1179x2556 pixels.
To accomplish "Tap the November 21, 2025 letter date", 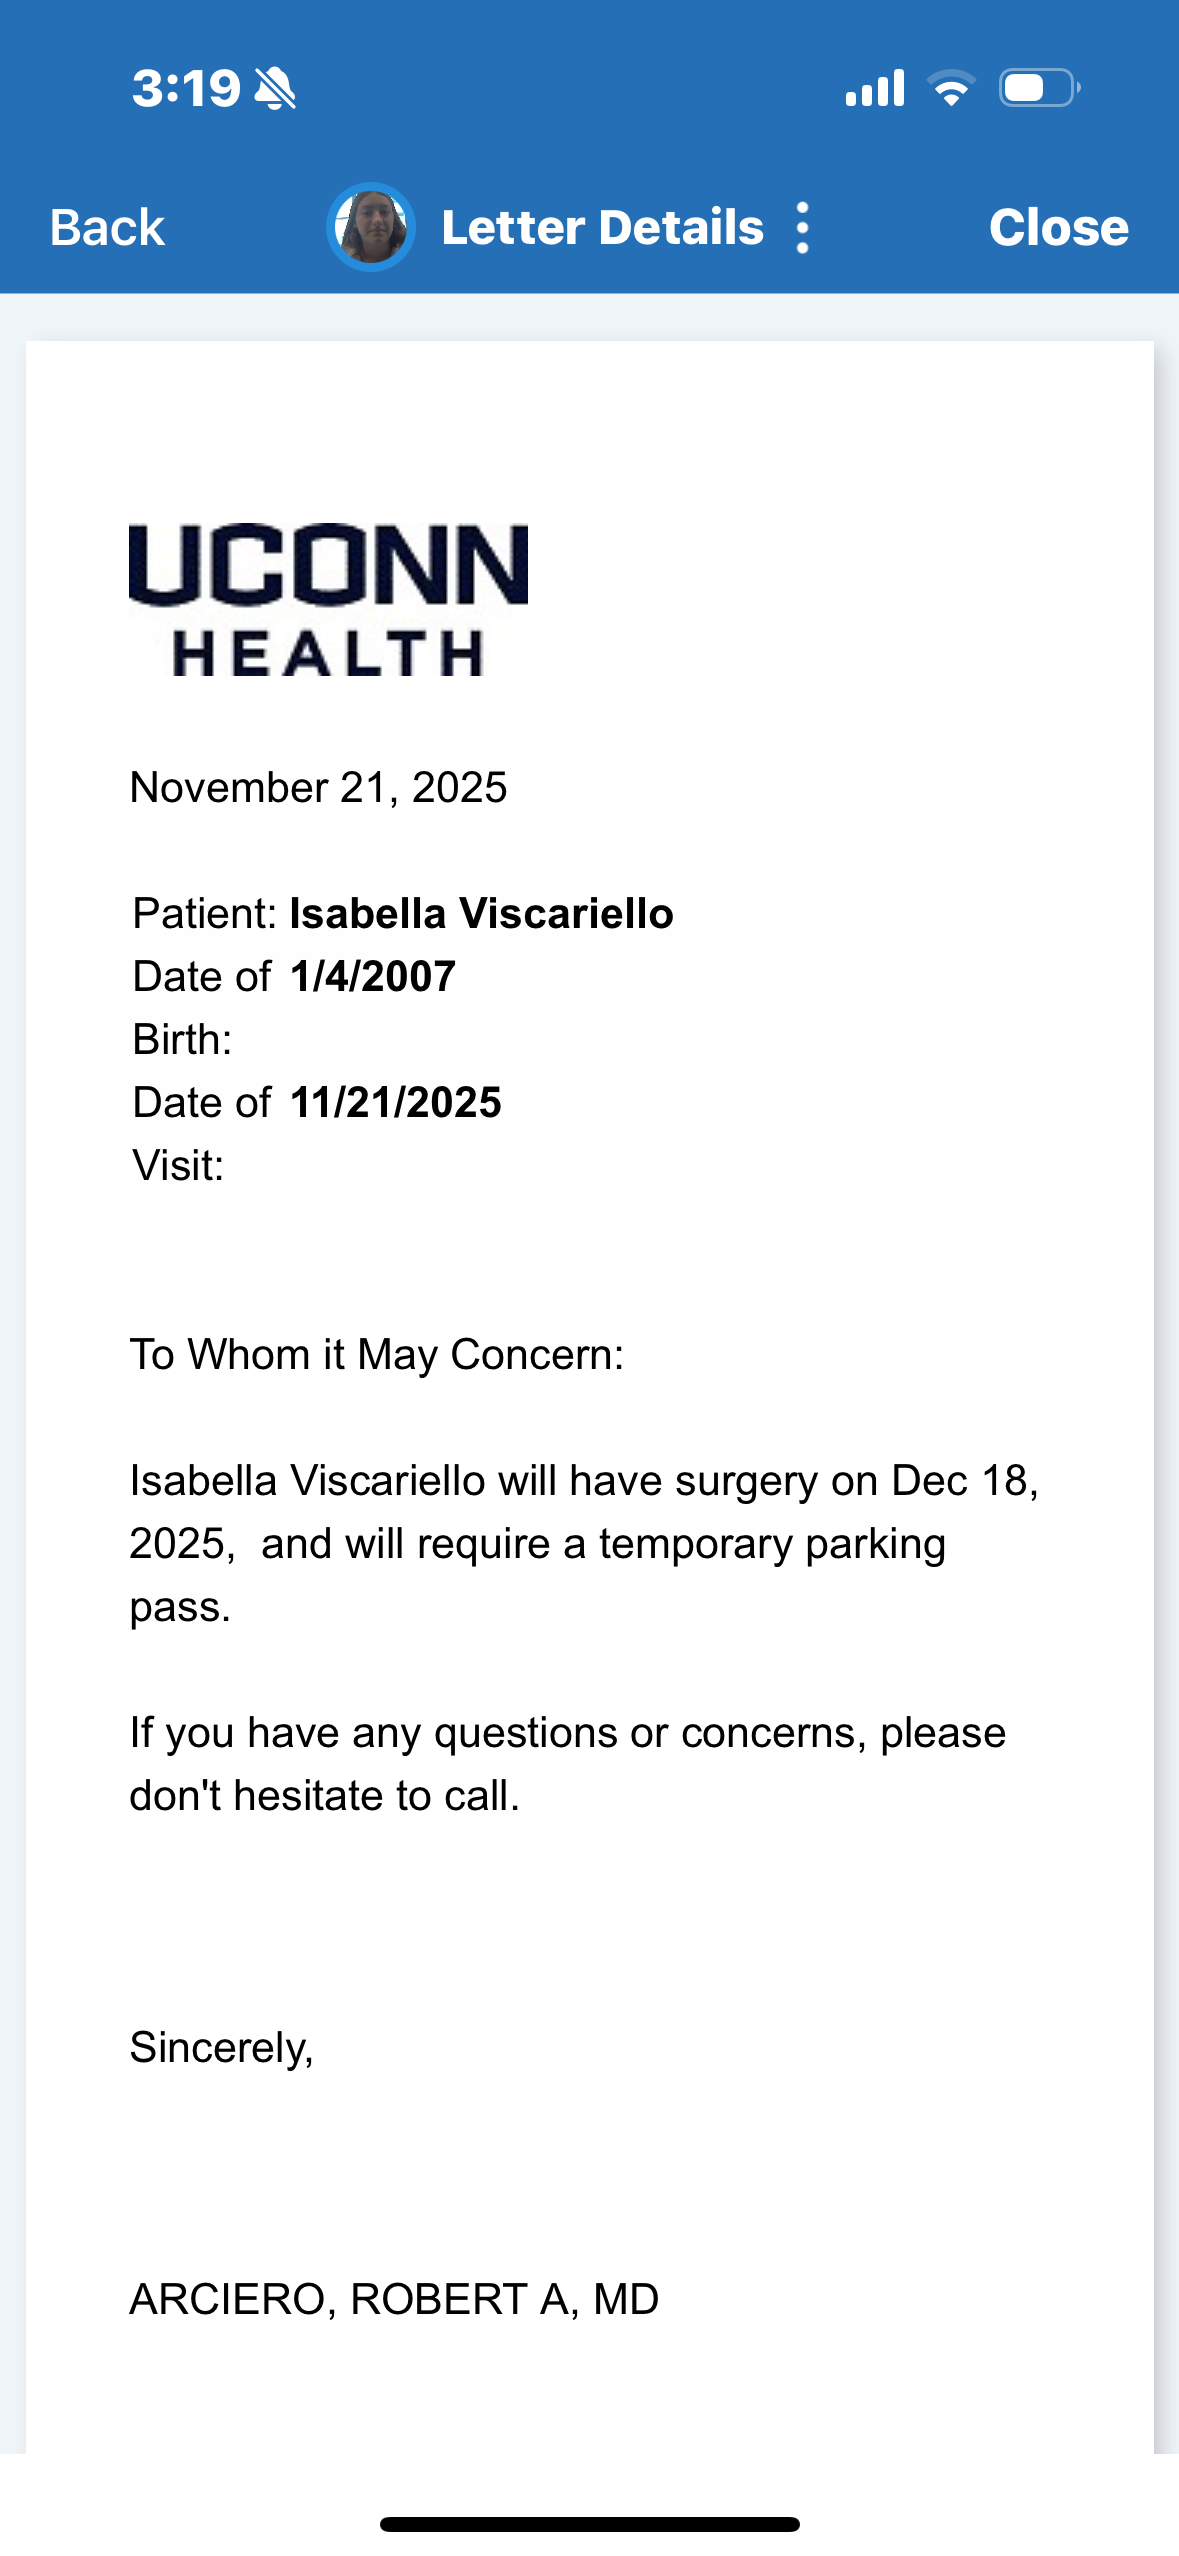I will pyautogui.click(x=318, y=788).
